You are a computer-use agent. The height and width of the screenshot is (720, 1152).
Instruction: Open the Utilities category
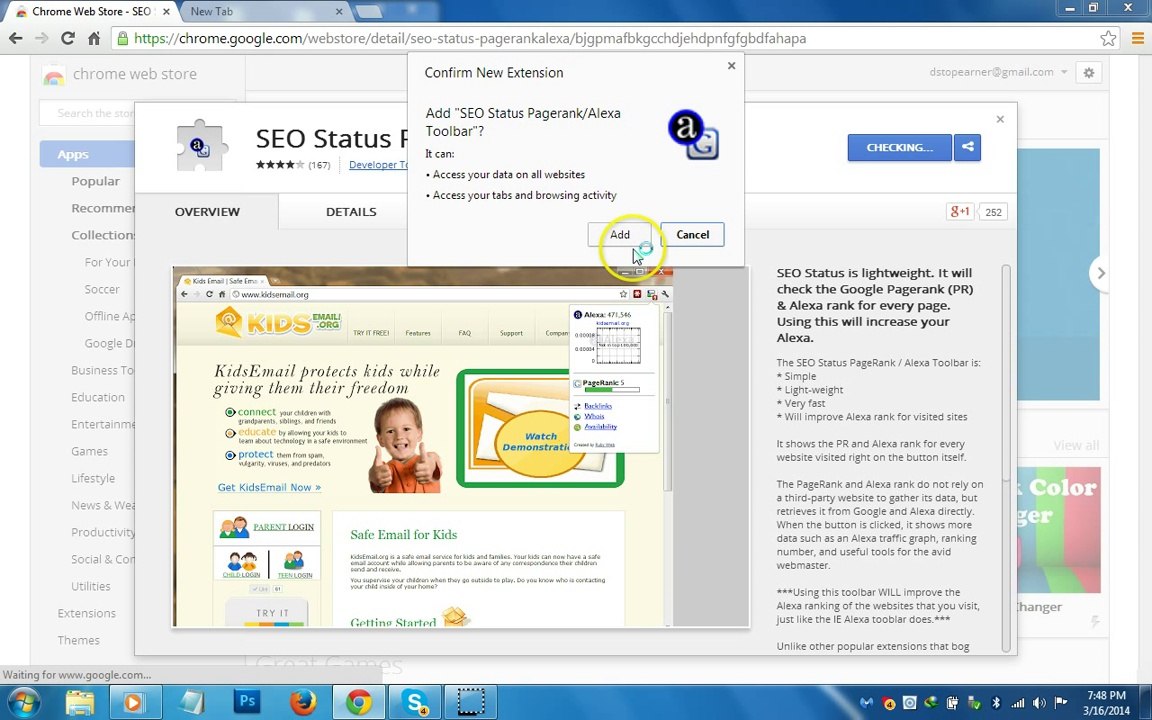coord(90,586)
